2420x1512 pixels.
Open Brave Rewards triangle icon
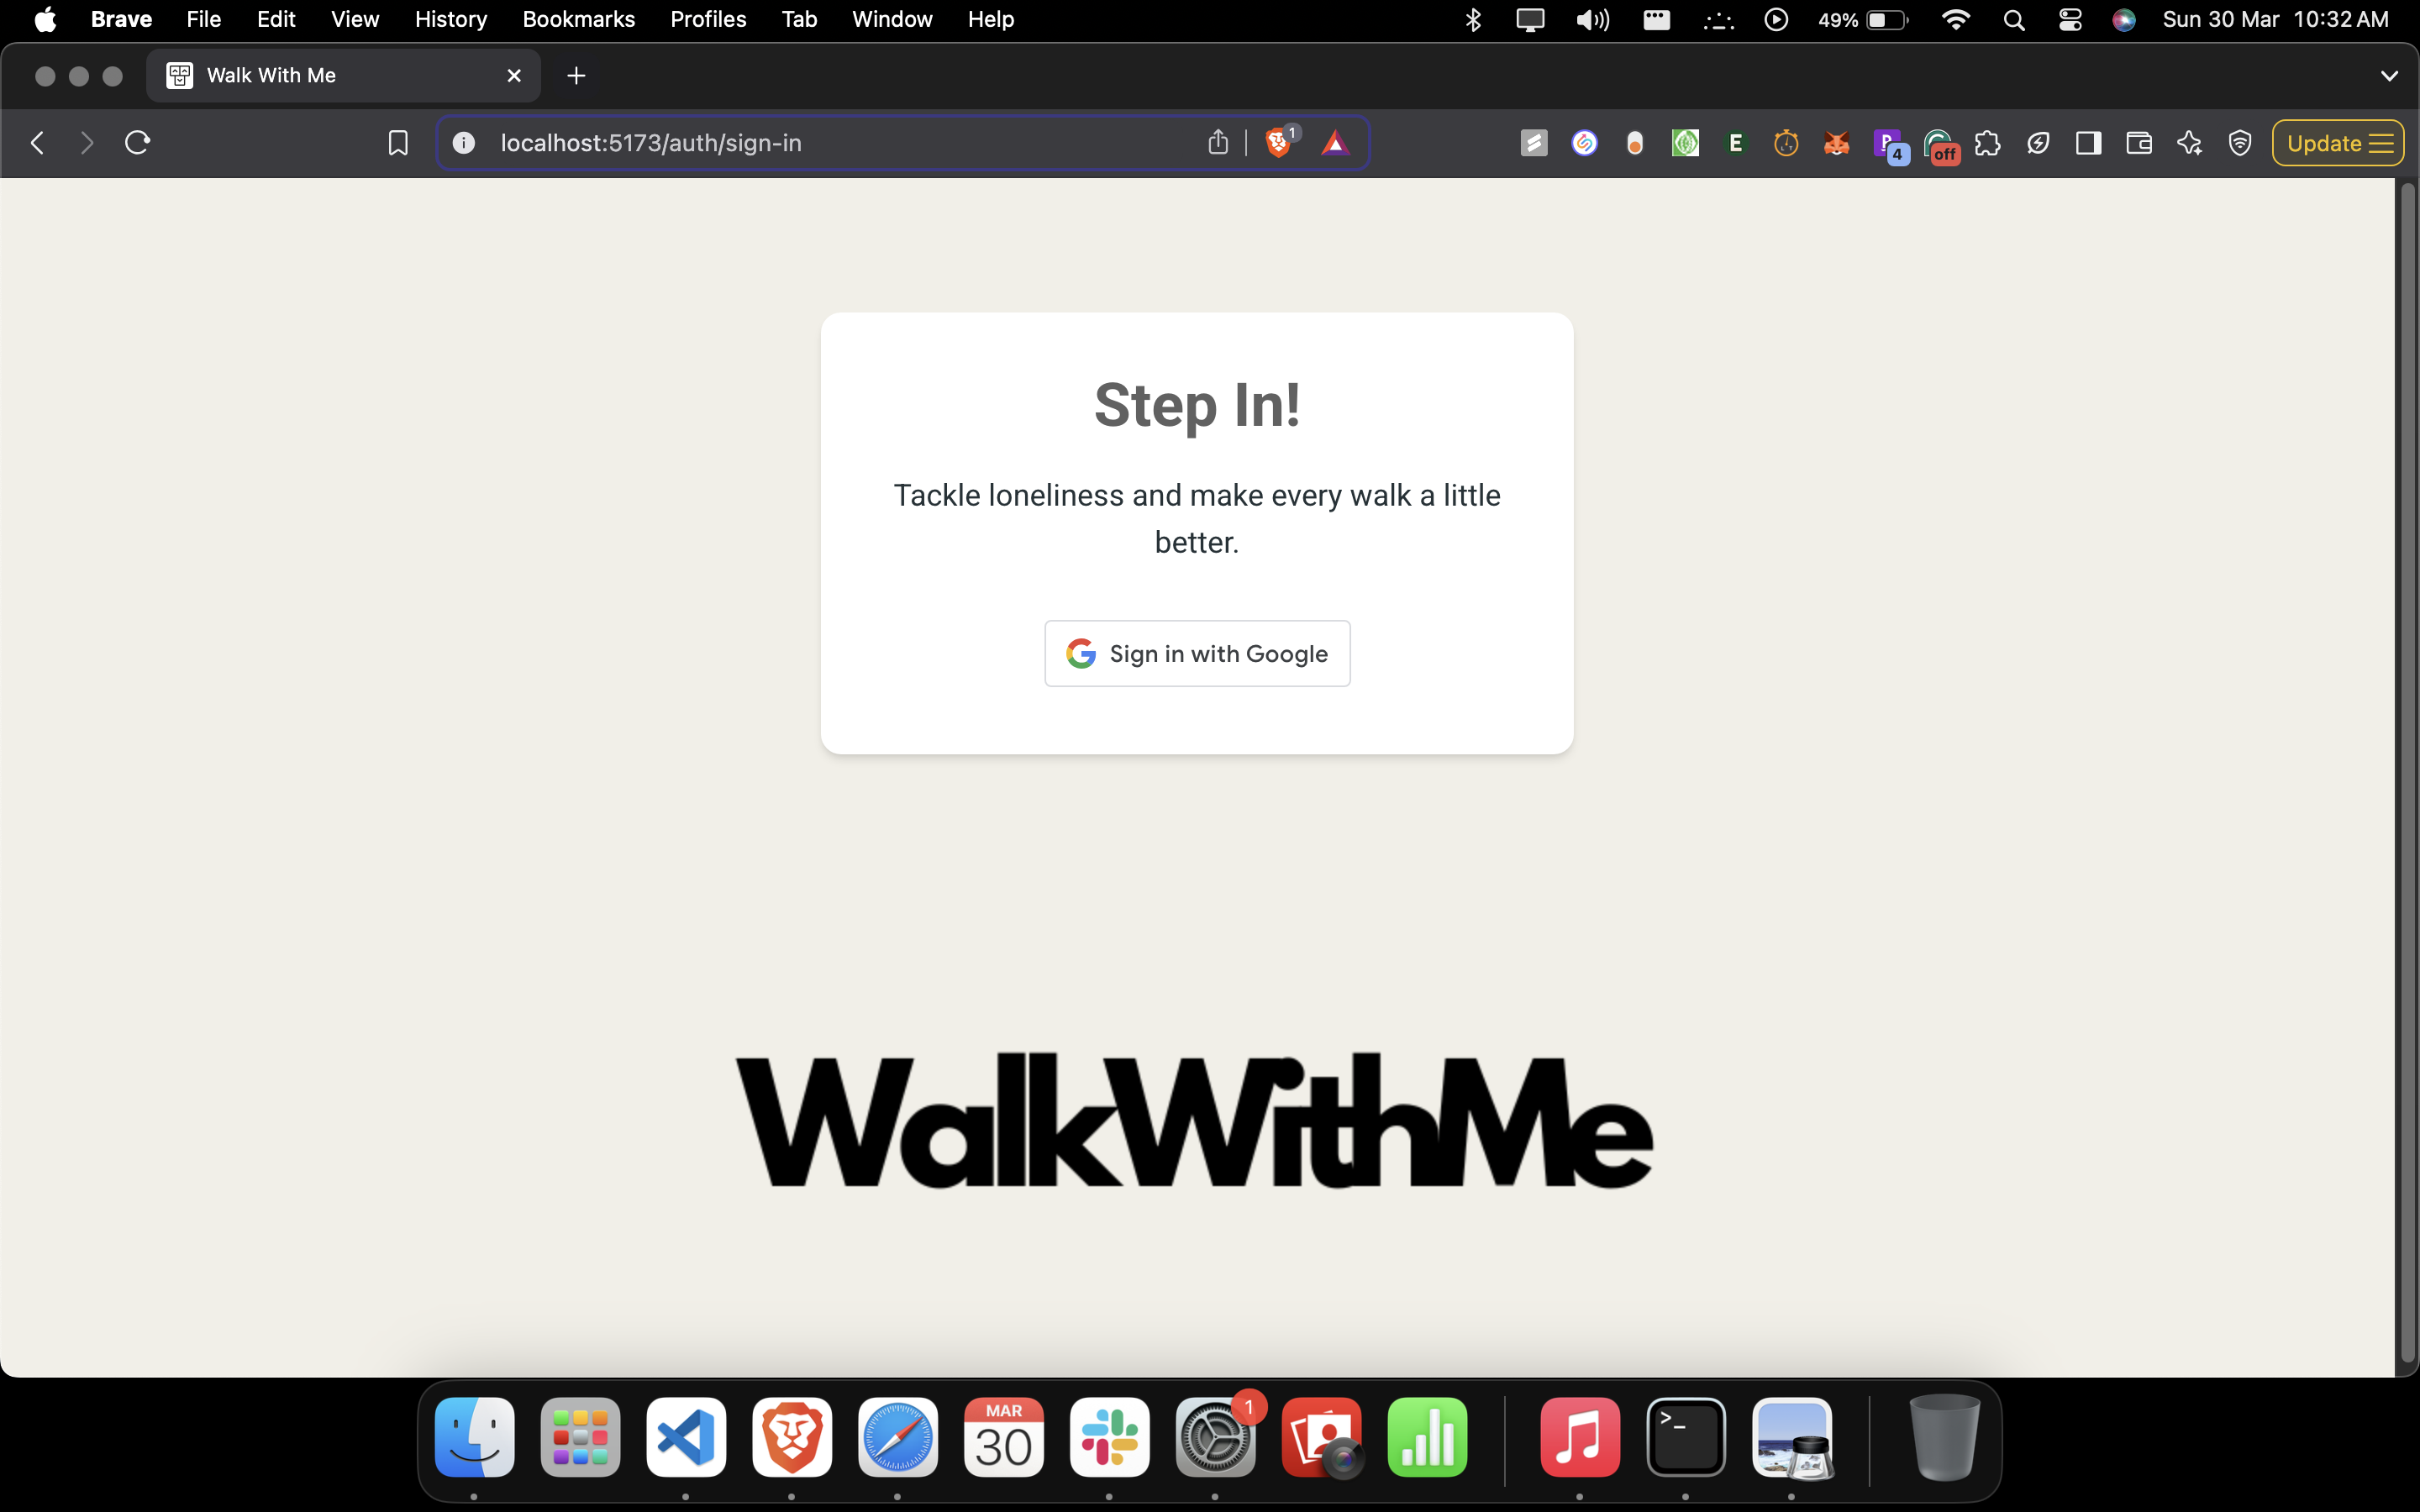[1335, 143]
